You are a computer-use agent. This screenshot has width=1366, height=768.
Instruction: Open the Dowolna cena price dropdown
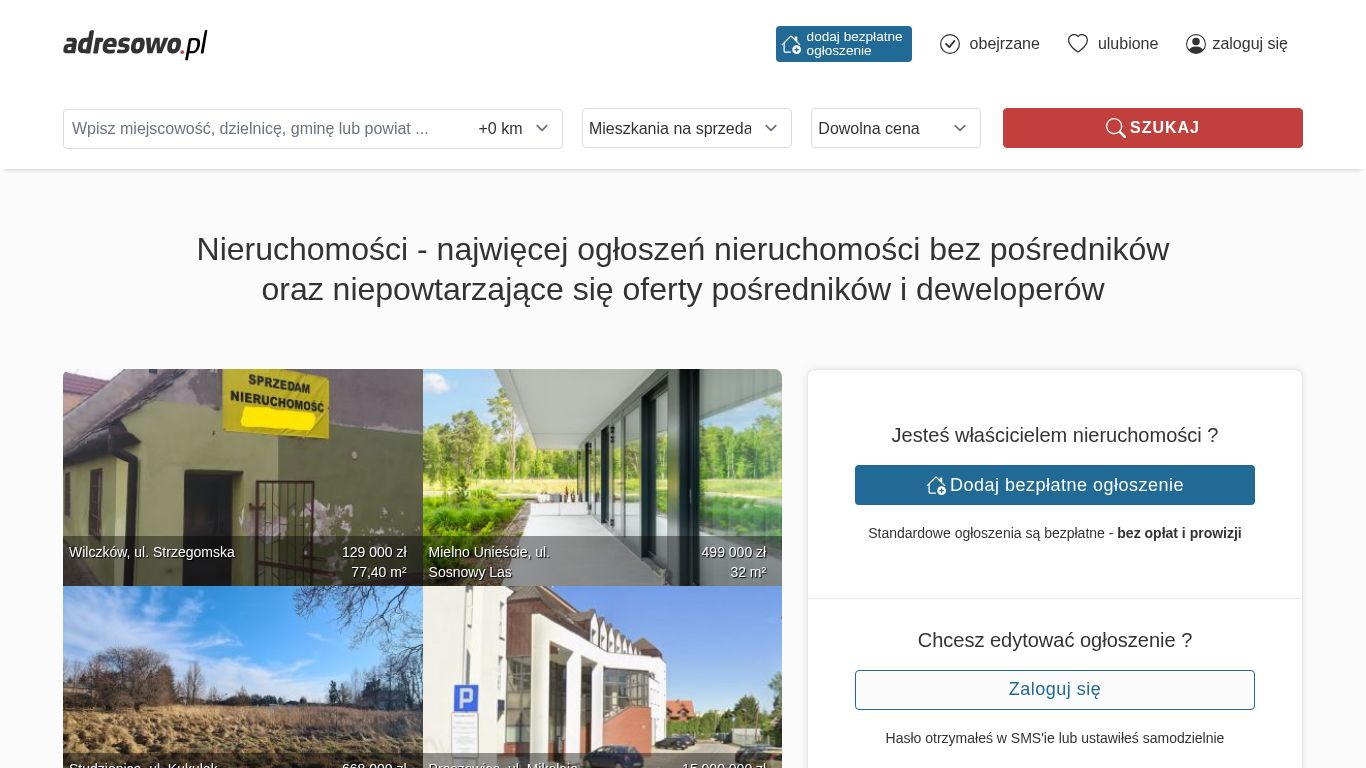click(x=895, y=128)
